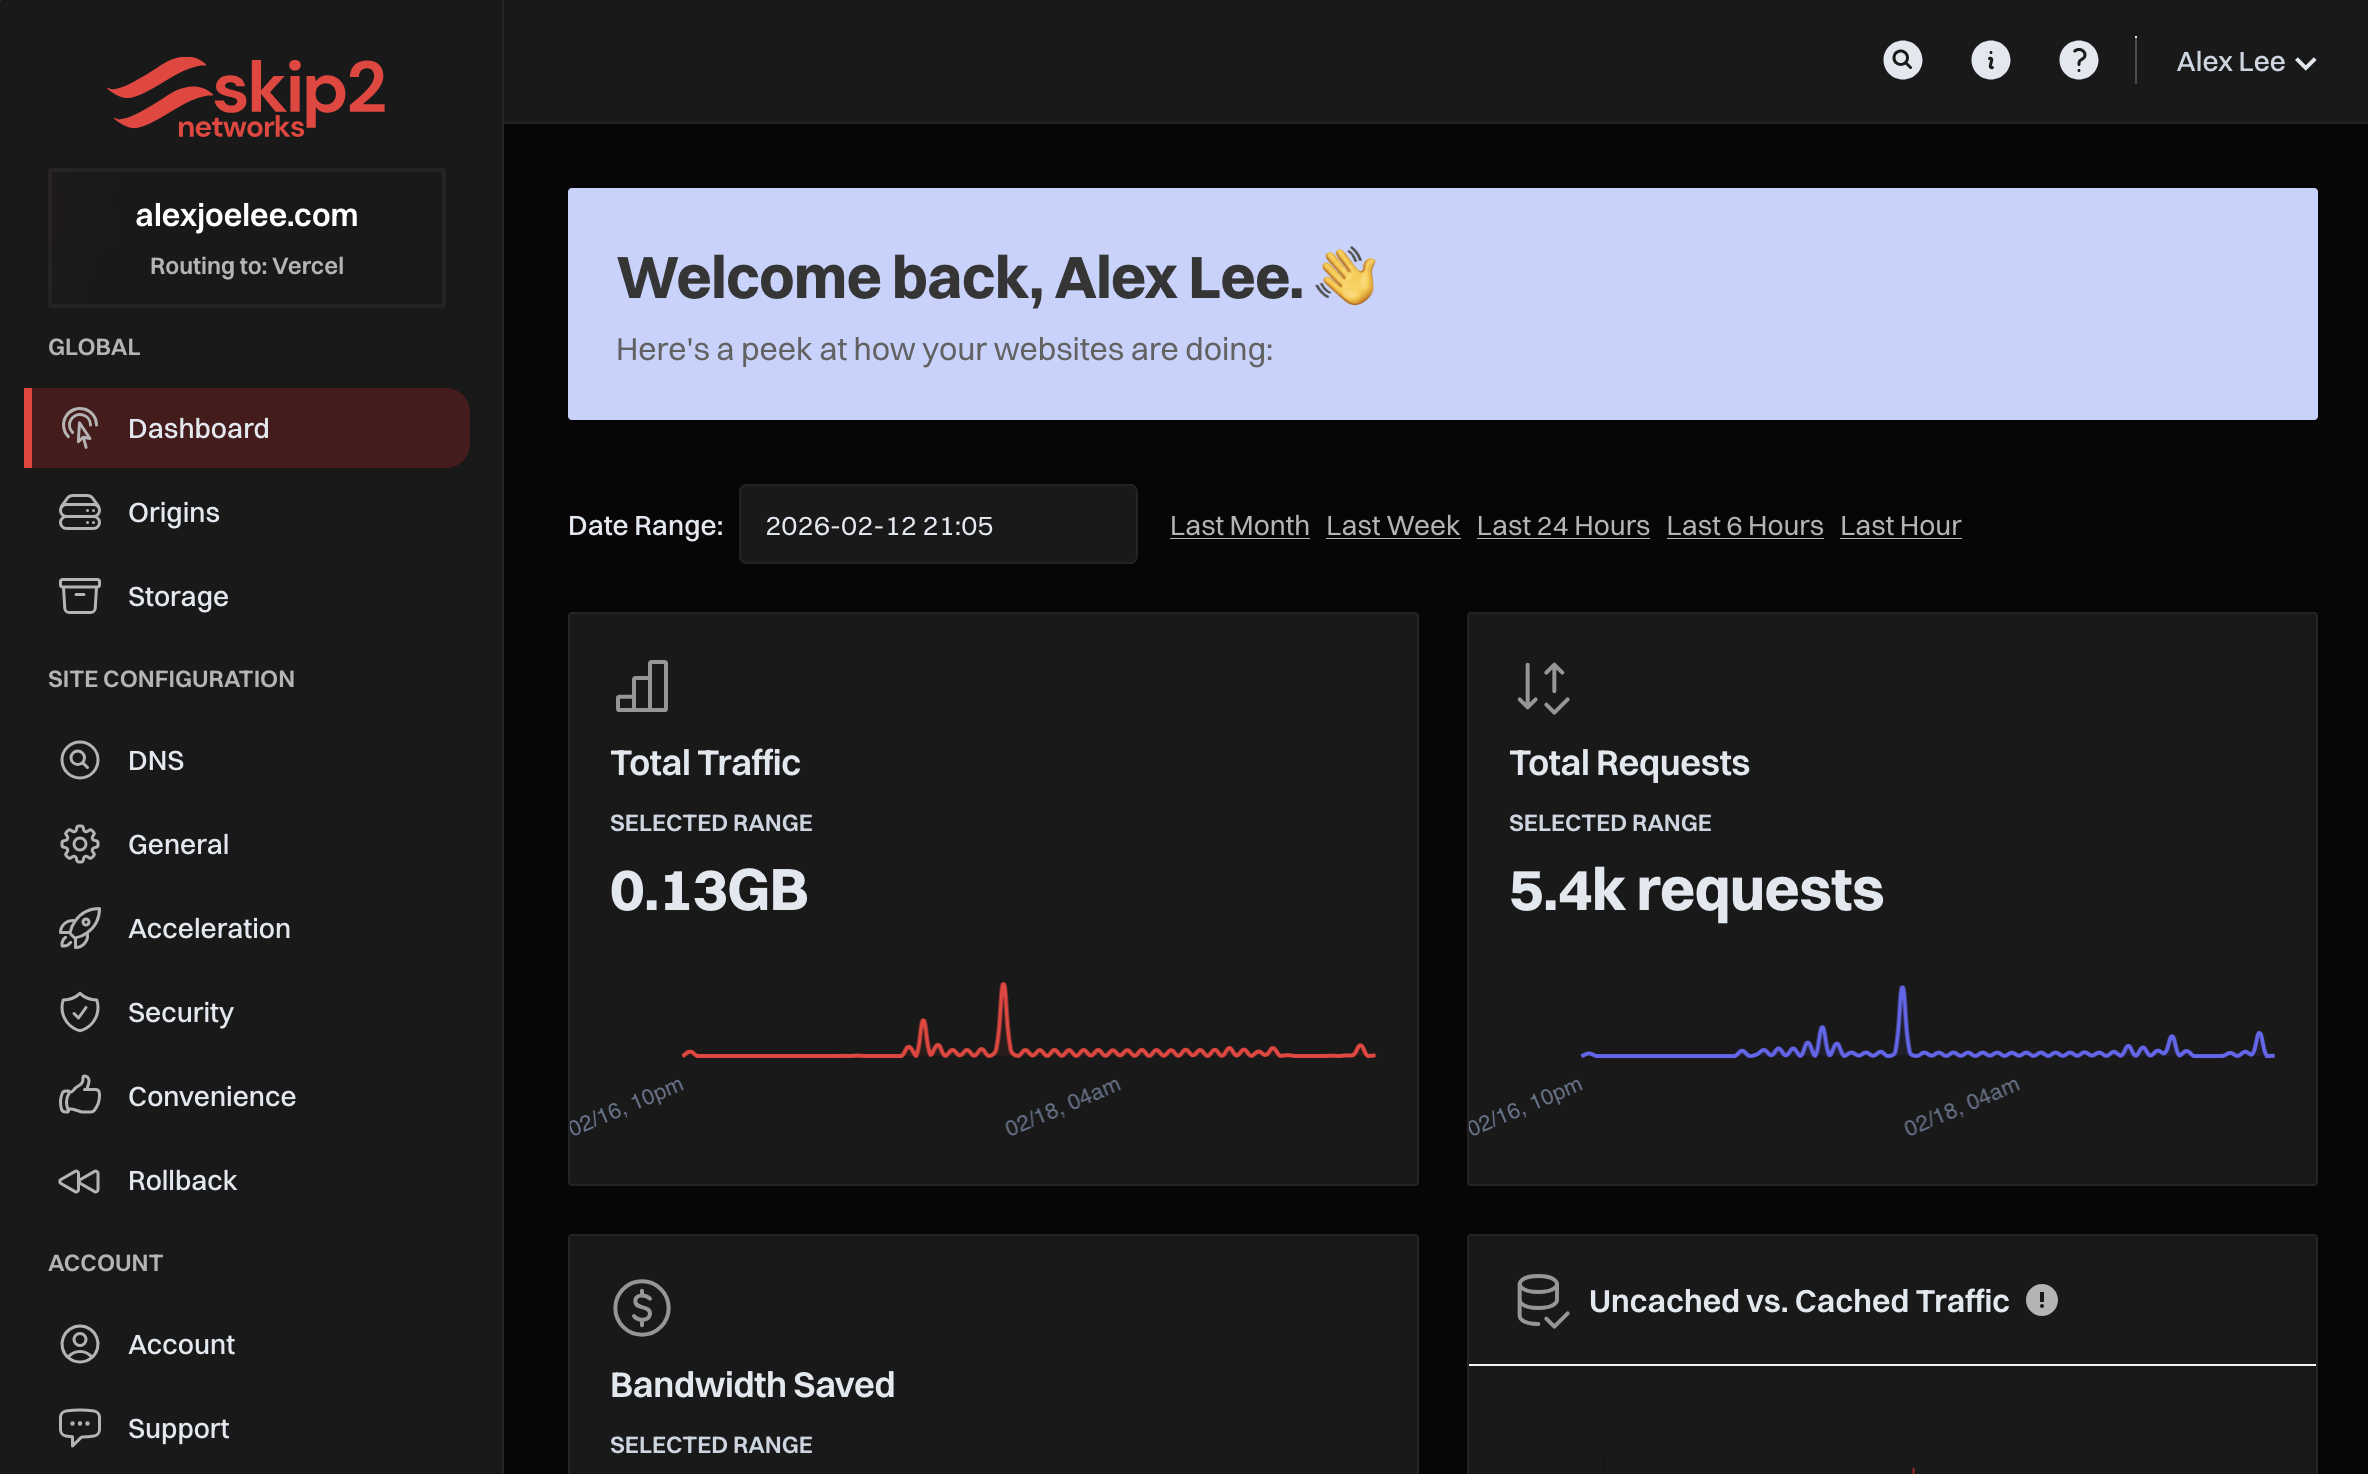Choose the Last Hour range link
This screenshot has height=1474, width=2368.
[1899, 525]
